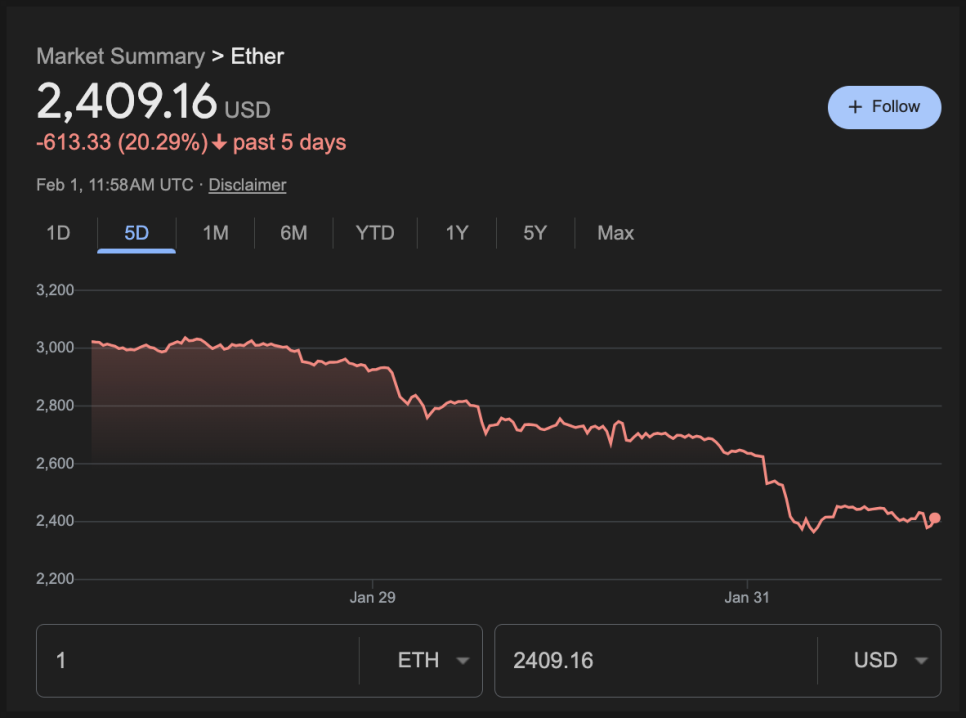Screen dimensions: 966x718
Task: Switch to the 6M chart view
Action: point(293,233)
